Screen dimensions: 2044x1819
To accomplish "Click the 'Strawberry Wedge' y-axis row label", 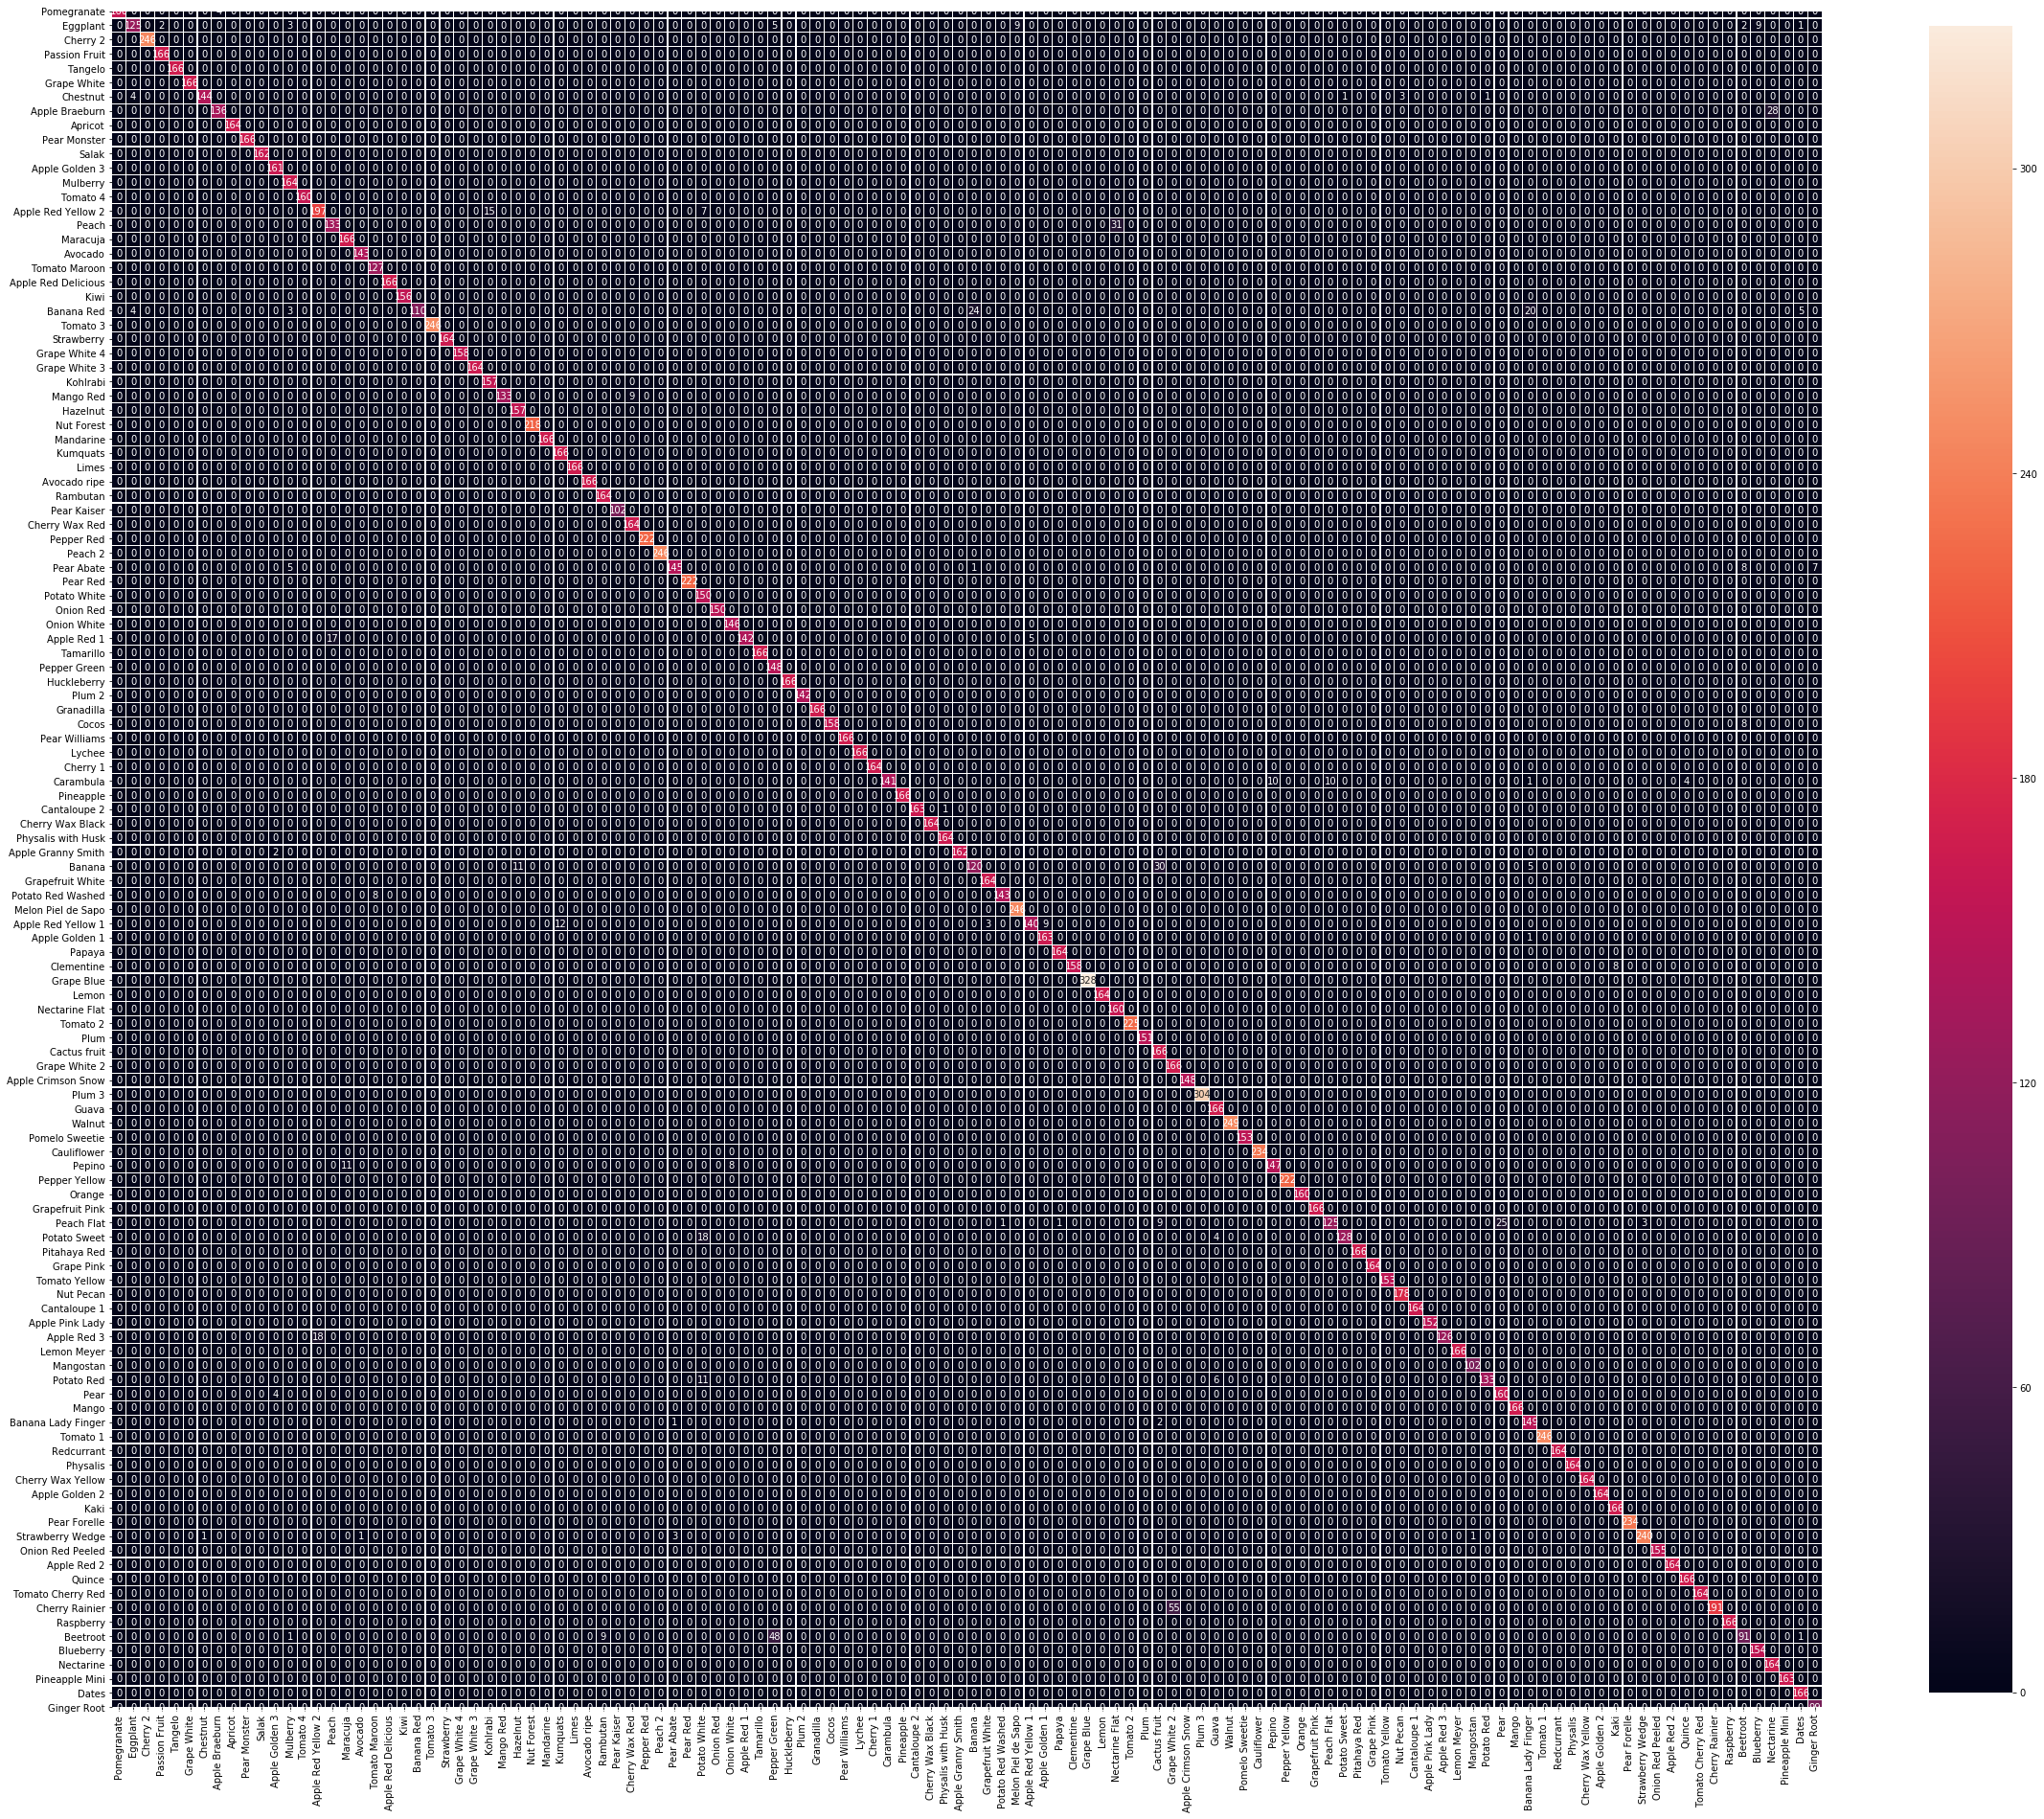I will 61,1535.
